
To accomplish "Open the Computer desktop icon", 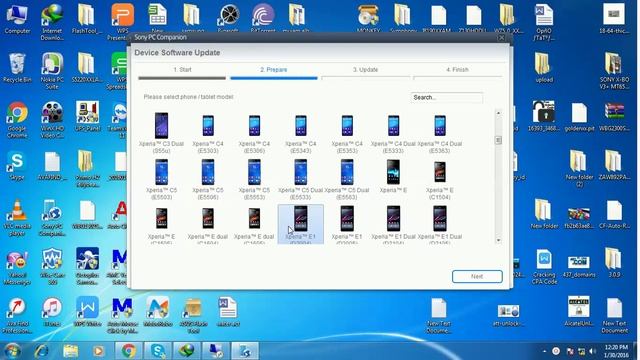I will click(x=17, y=19).
